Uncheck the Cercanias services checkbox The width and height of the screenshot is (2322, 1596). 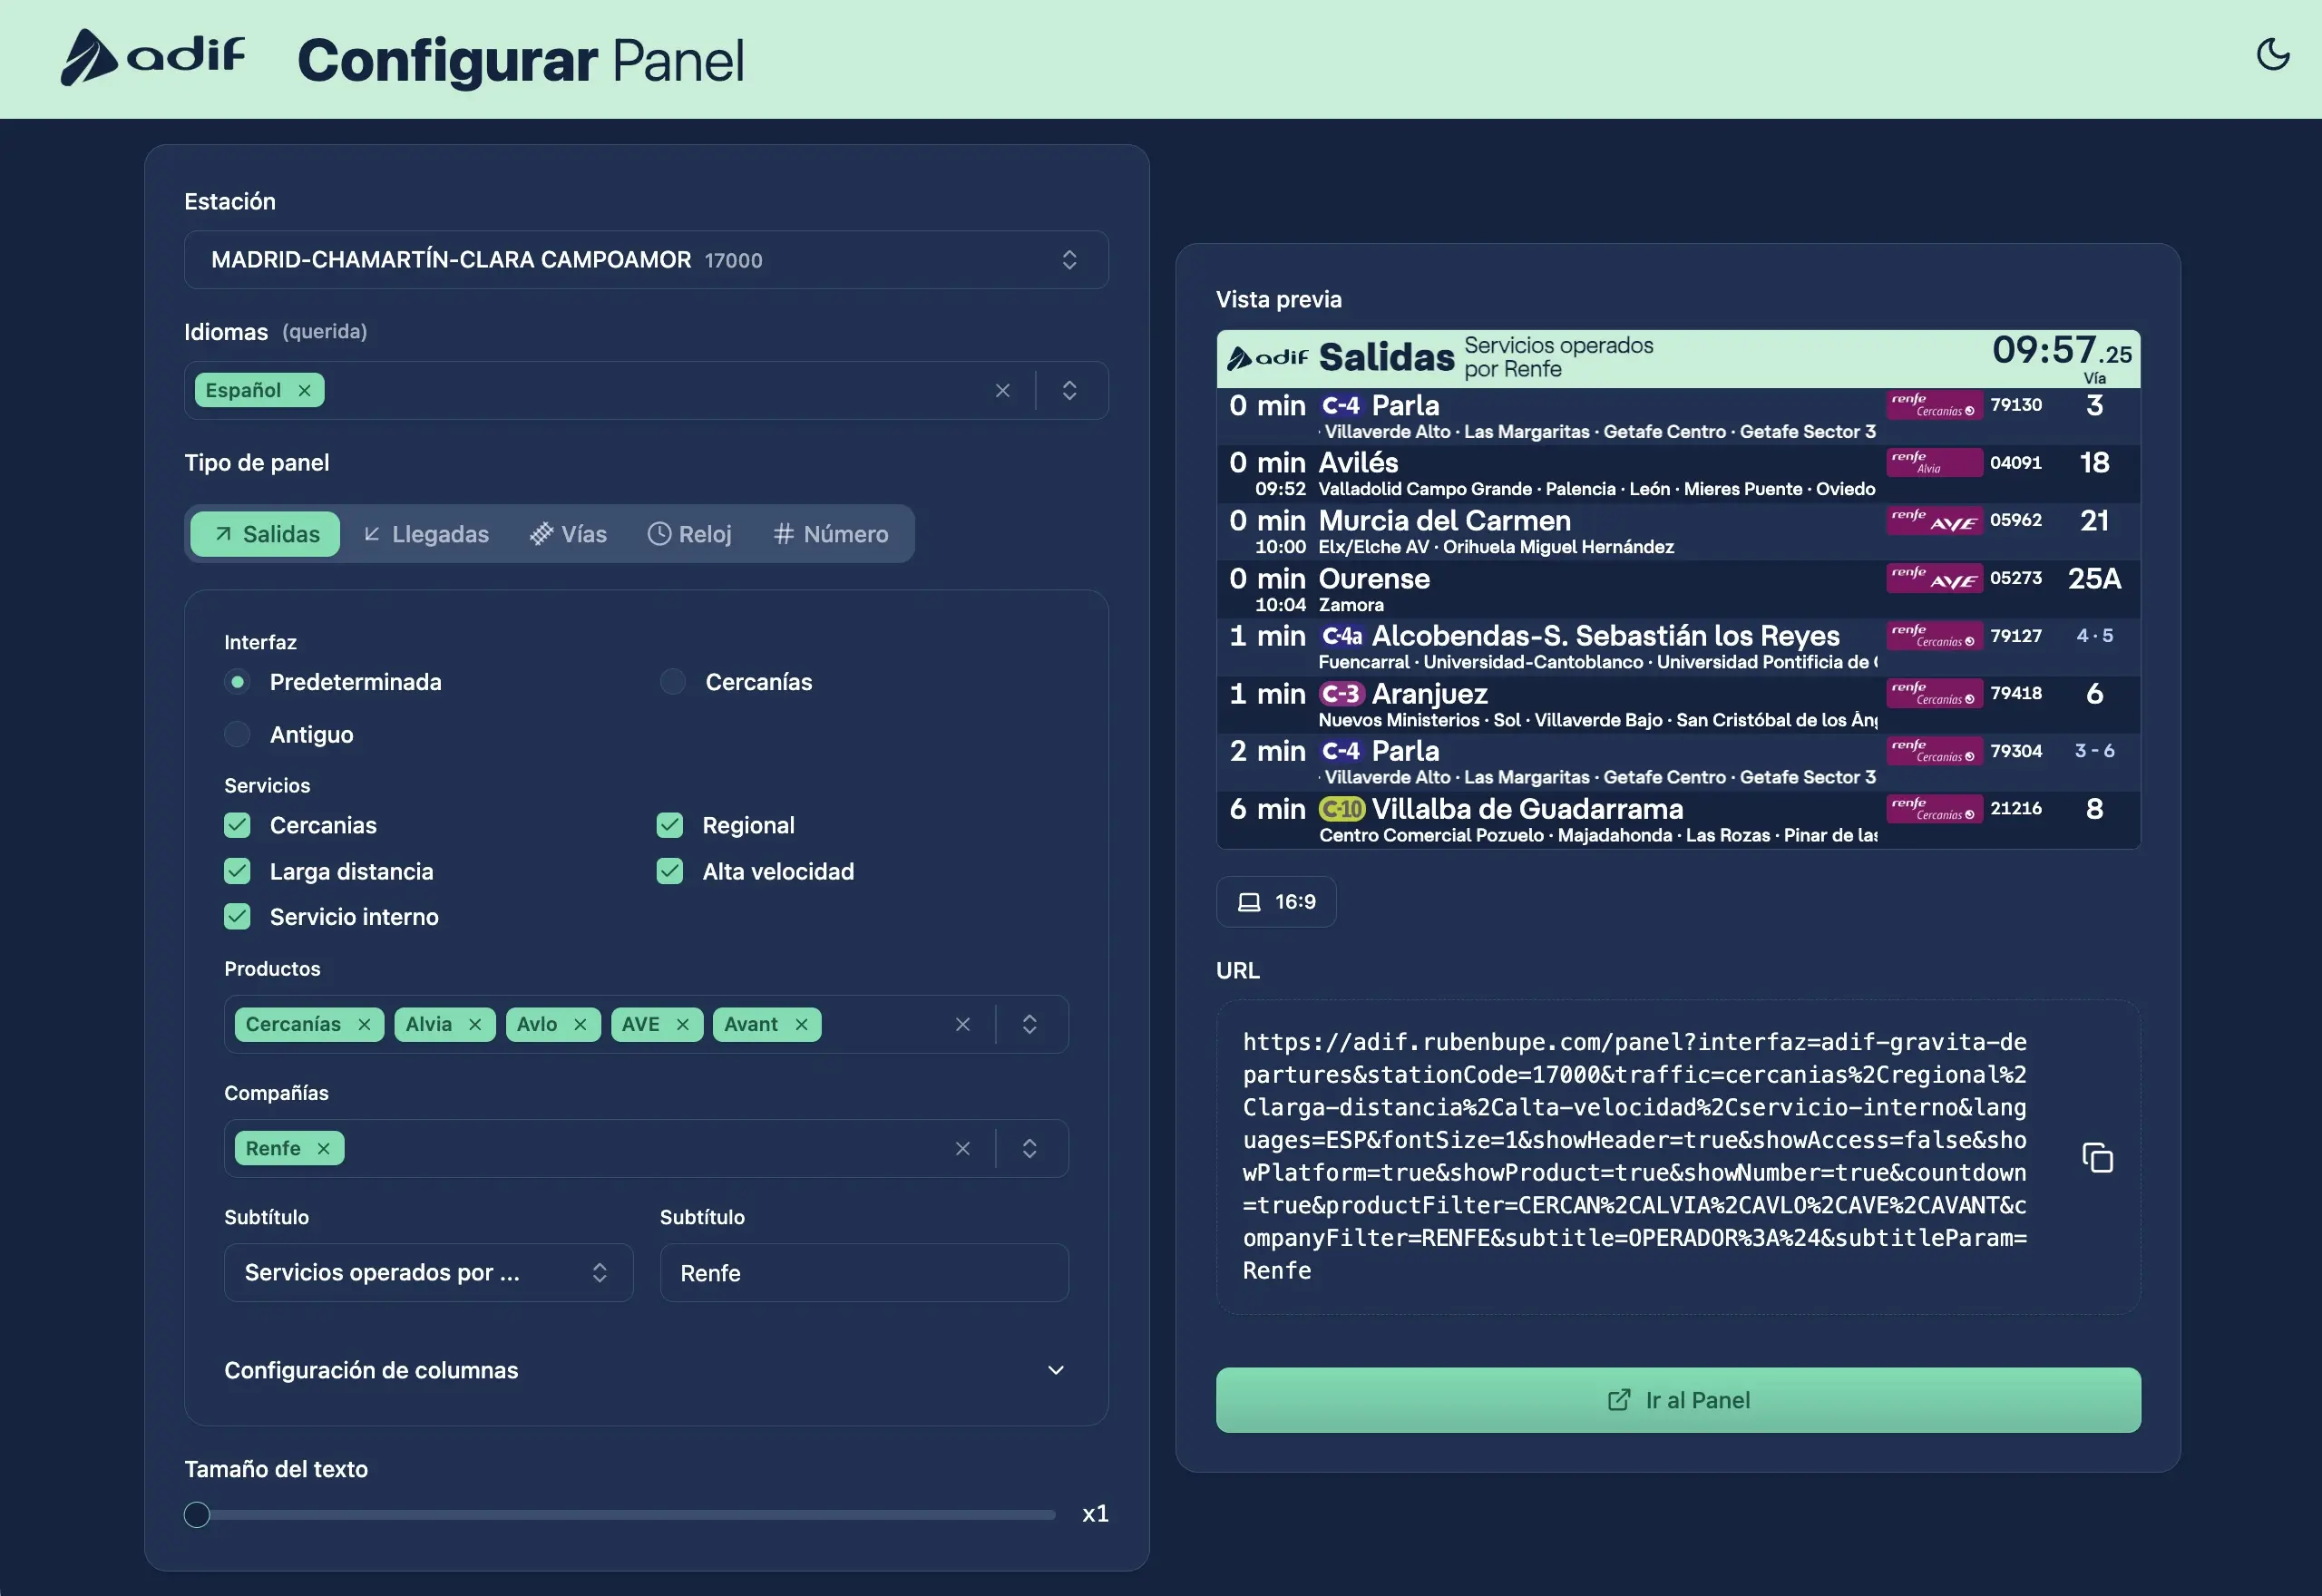tap(237, 826)
